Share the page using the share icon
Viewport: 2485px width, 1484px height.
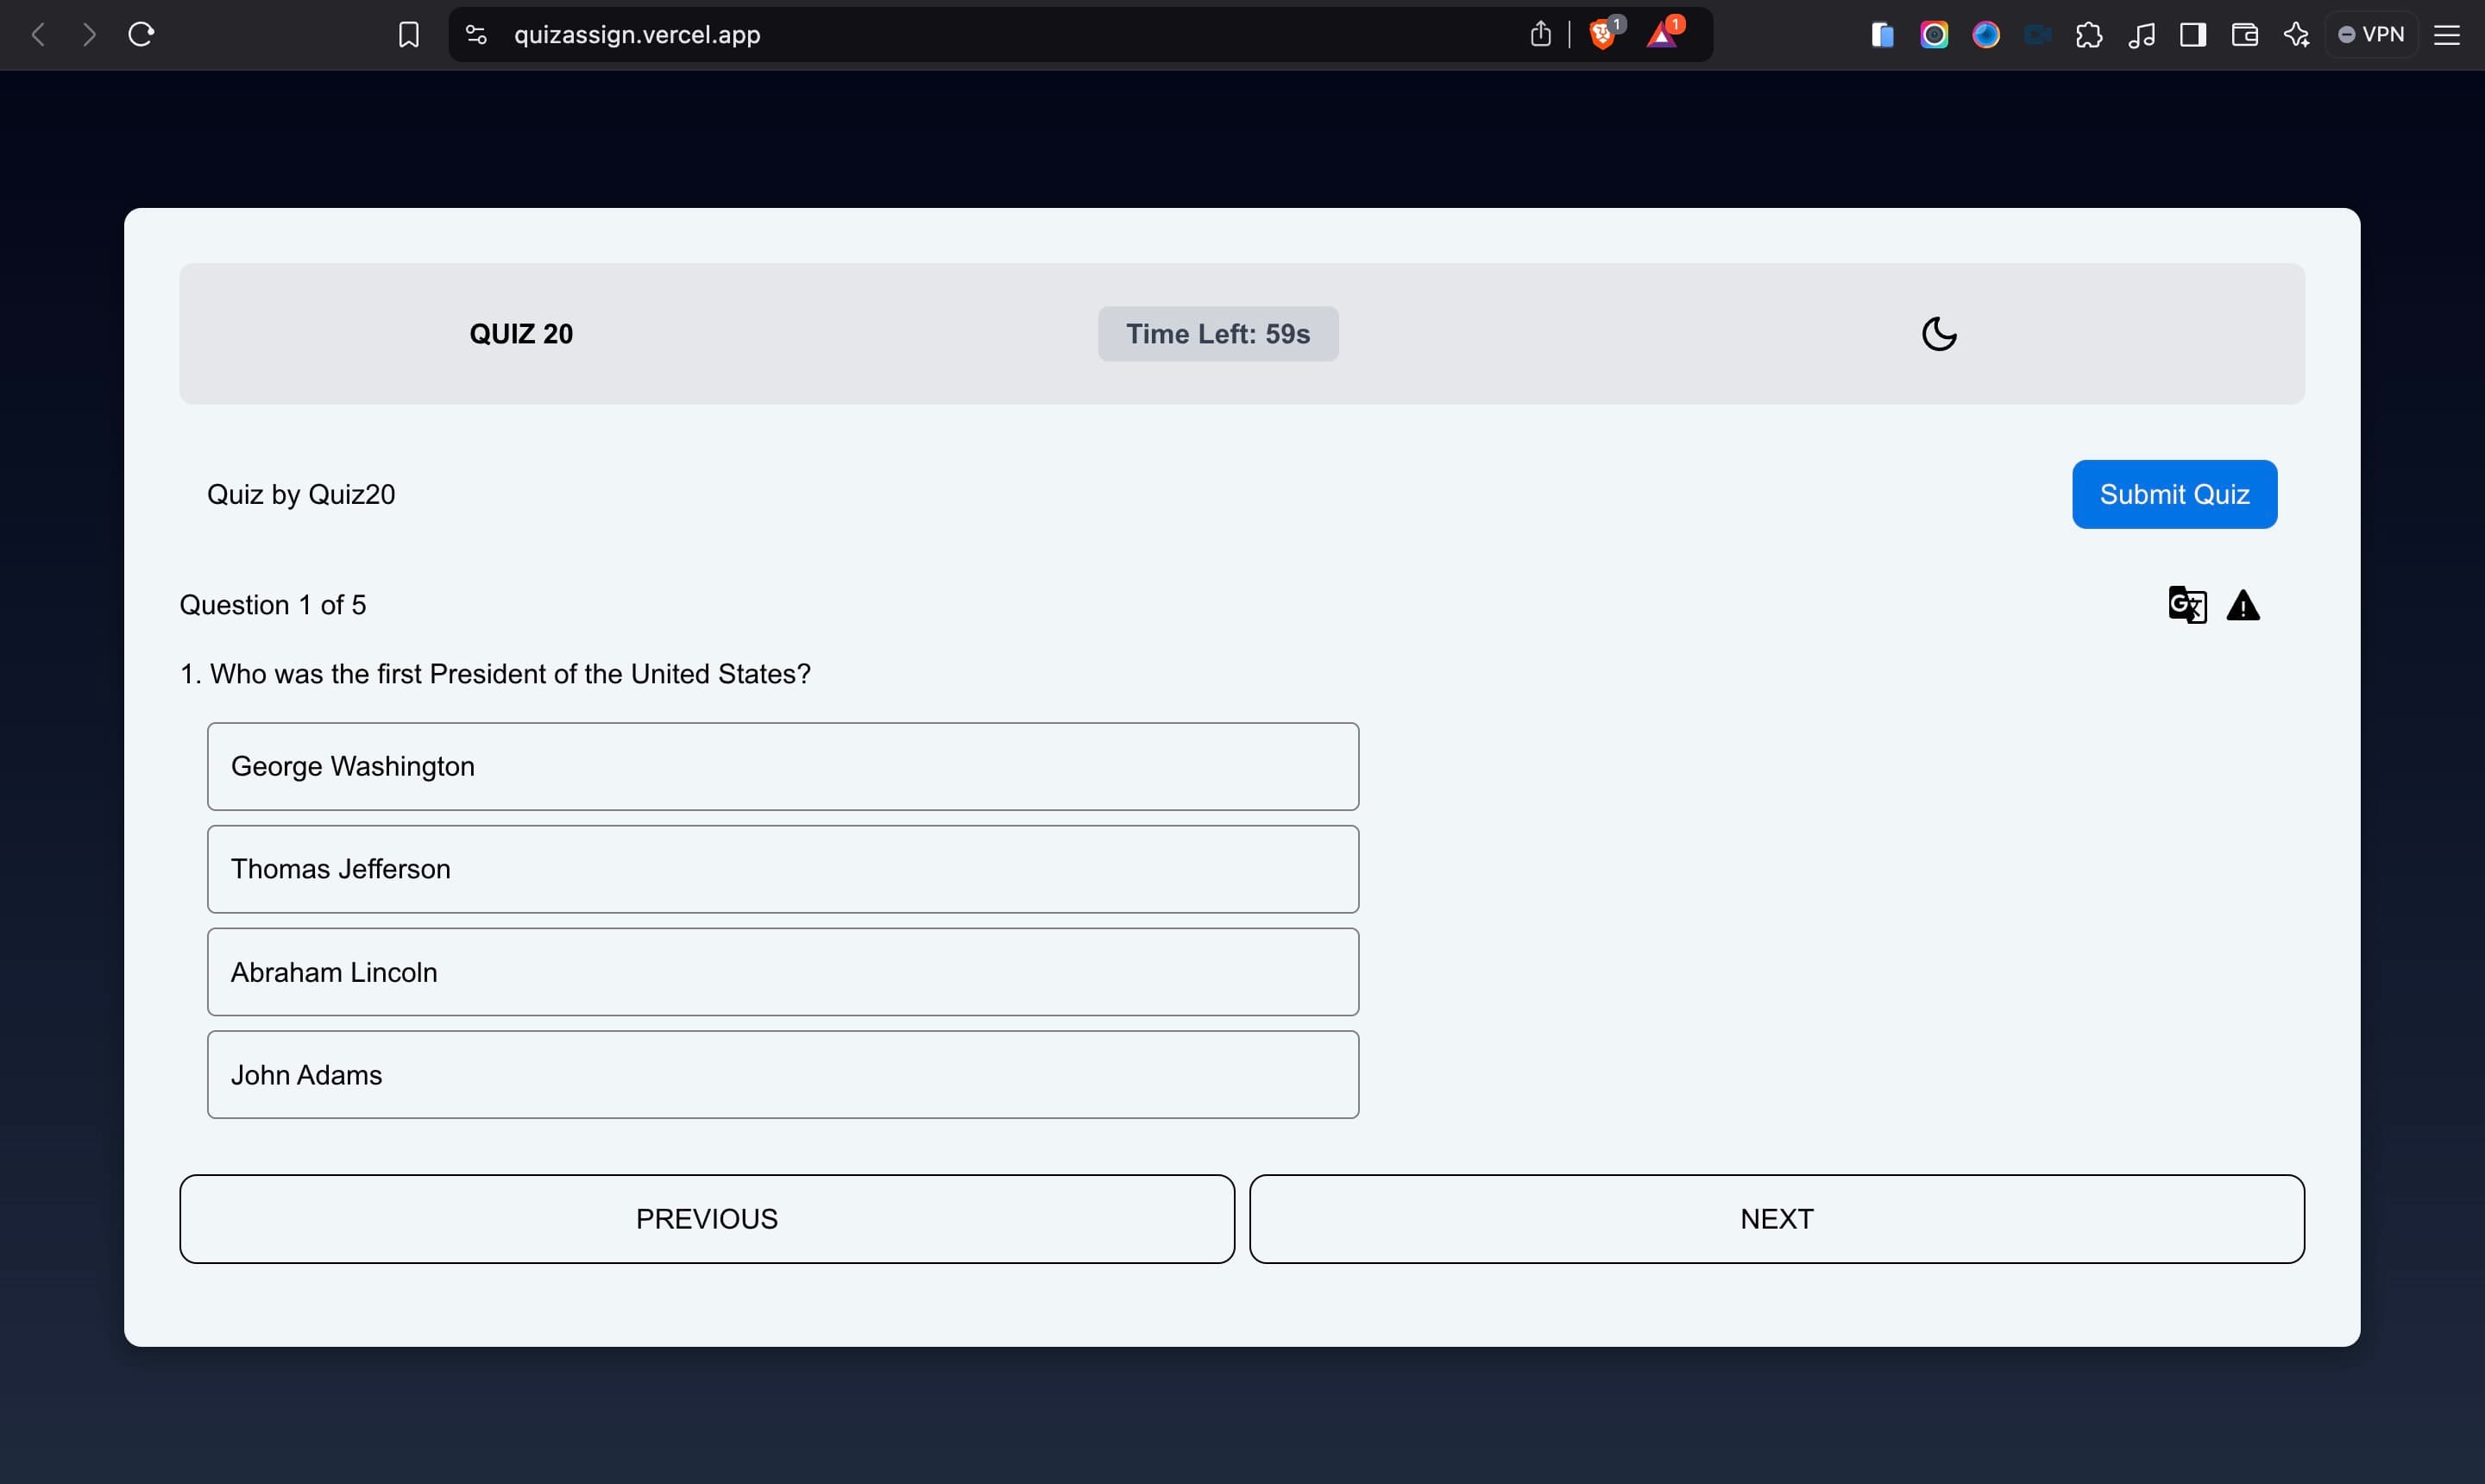point(1540,35)
